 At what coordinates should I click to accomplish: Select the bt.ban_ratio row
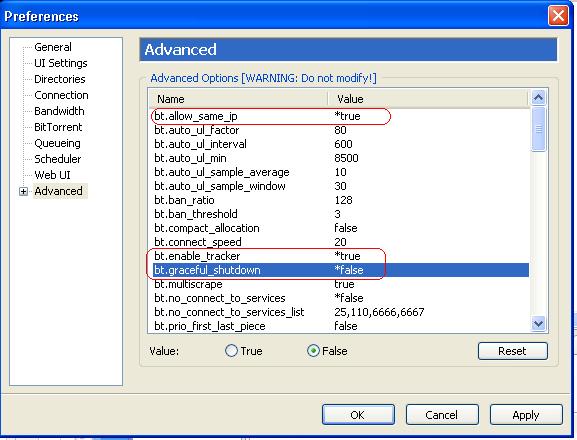point(341,200)
